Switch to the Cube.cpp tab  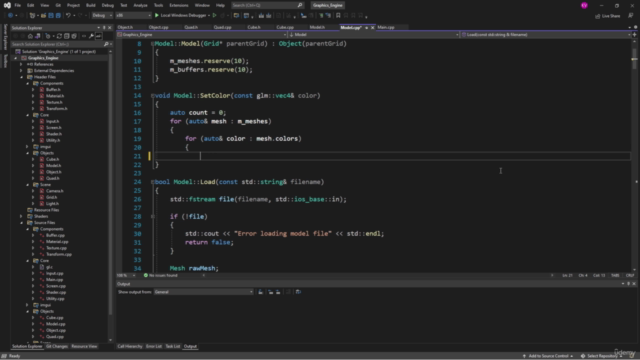click(285, 27)
